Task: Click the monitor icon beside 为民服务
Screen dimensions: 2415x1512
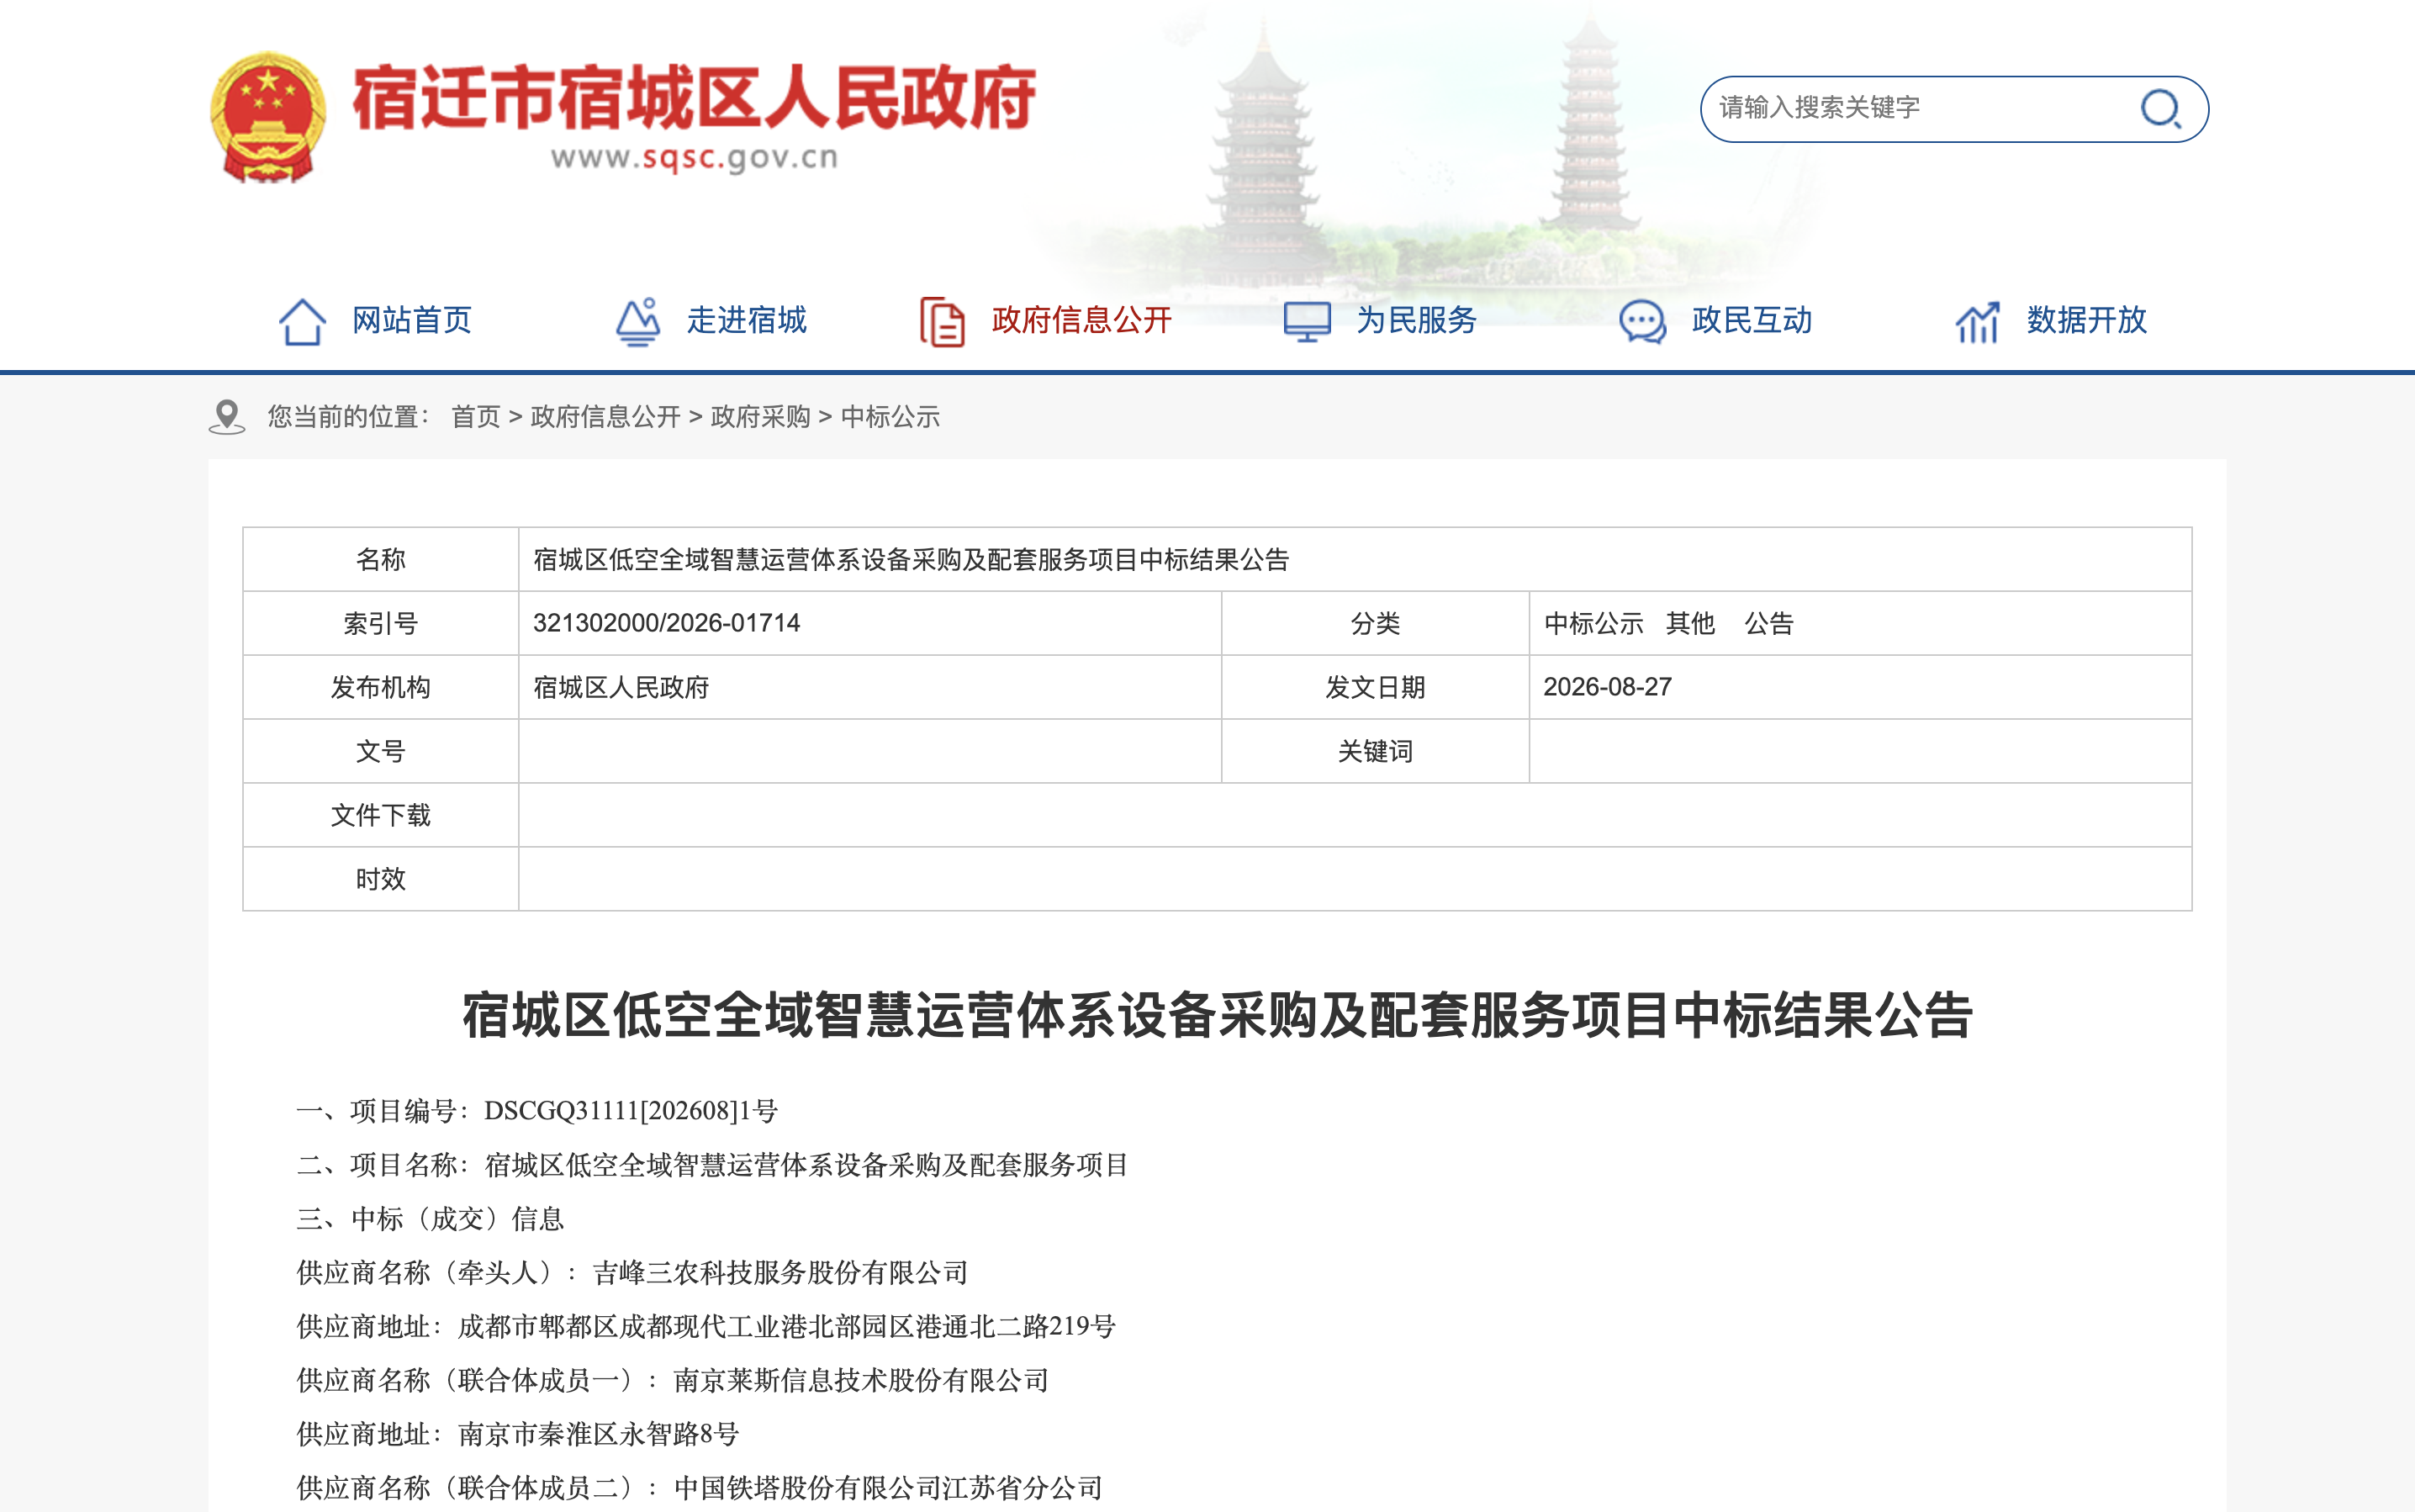Action: click(1307, 321)
